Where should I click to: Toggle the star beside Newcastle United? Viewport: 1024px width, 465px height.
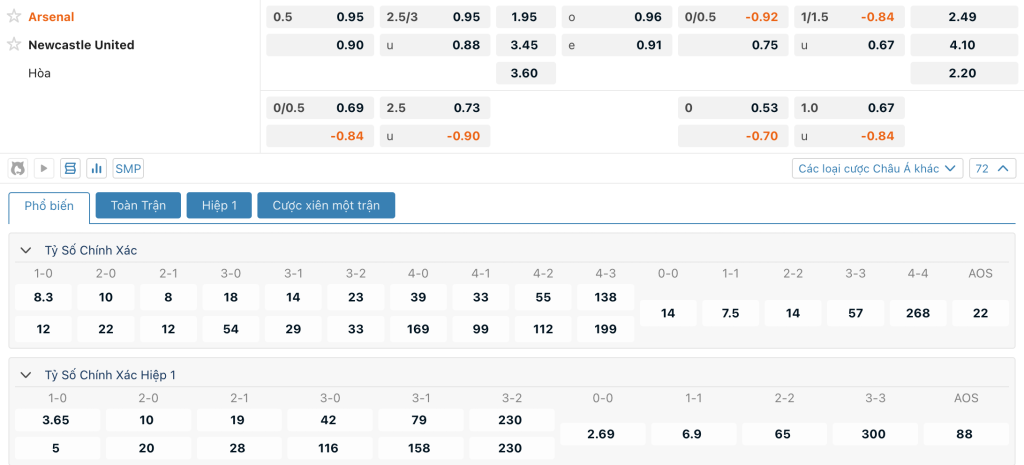pyautogui.click(x=14, y=45)
